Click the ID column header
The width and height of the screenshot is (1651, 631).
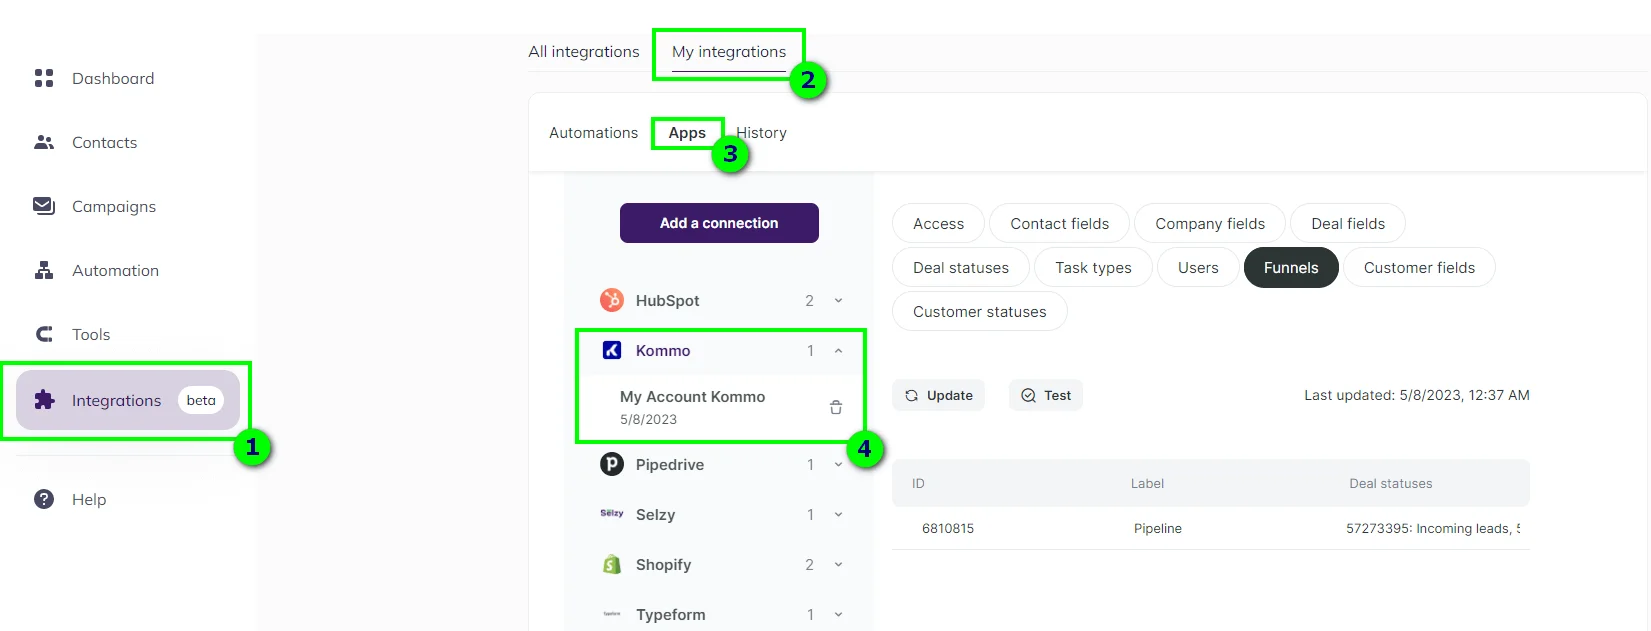point(918,483)
